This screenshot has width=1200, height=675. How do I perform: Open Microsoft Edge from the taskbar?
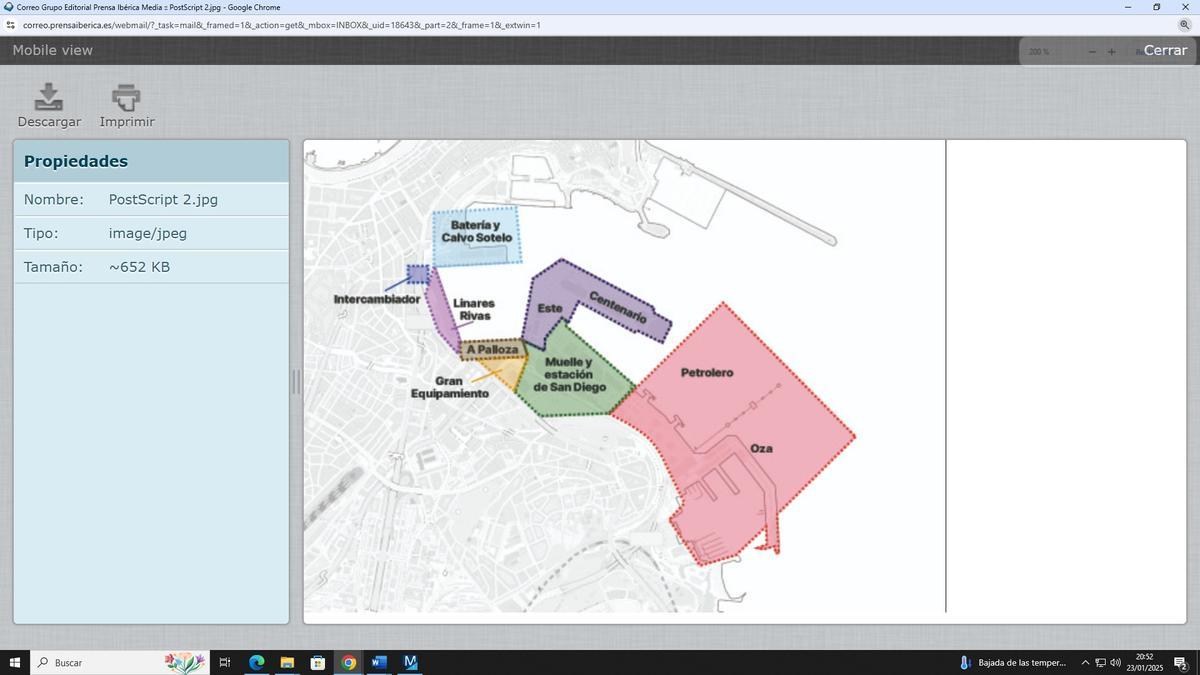coord(256,662)
